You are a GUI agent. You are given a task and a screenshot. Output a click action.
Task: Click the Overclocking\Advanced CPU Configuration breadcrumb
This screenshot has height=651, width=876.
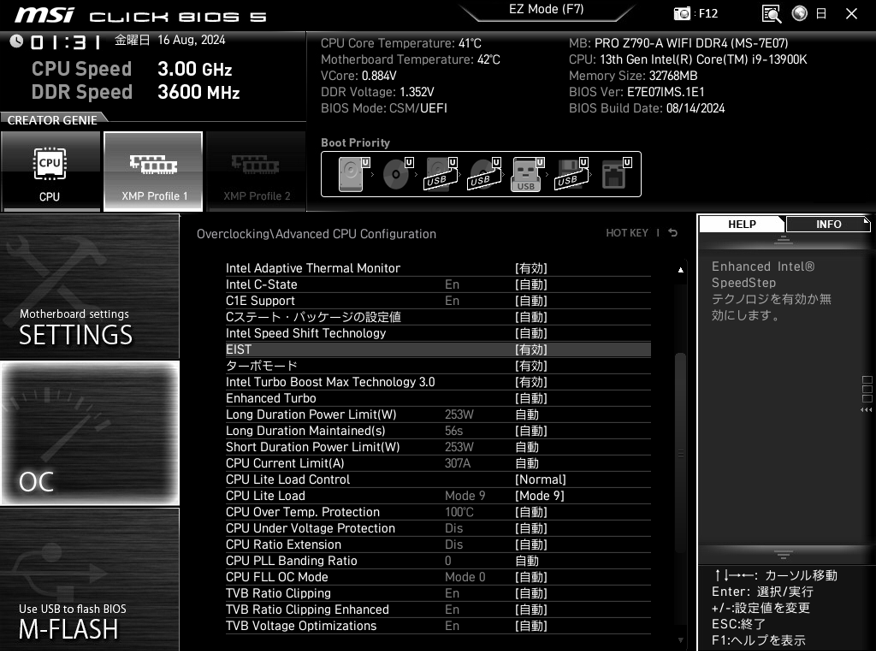pos(316,234)
